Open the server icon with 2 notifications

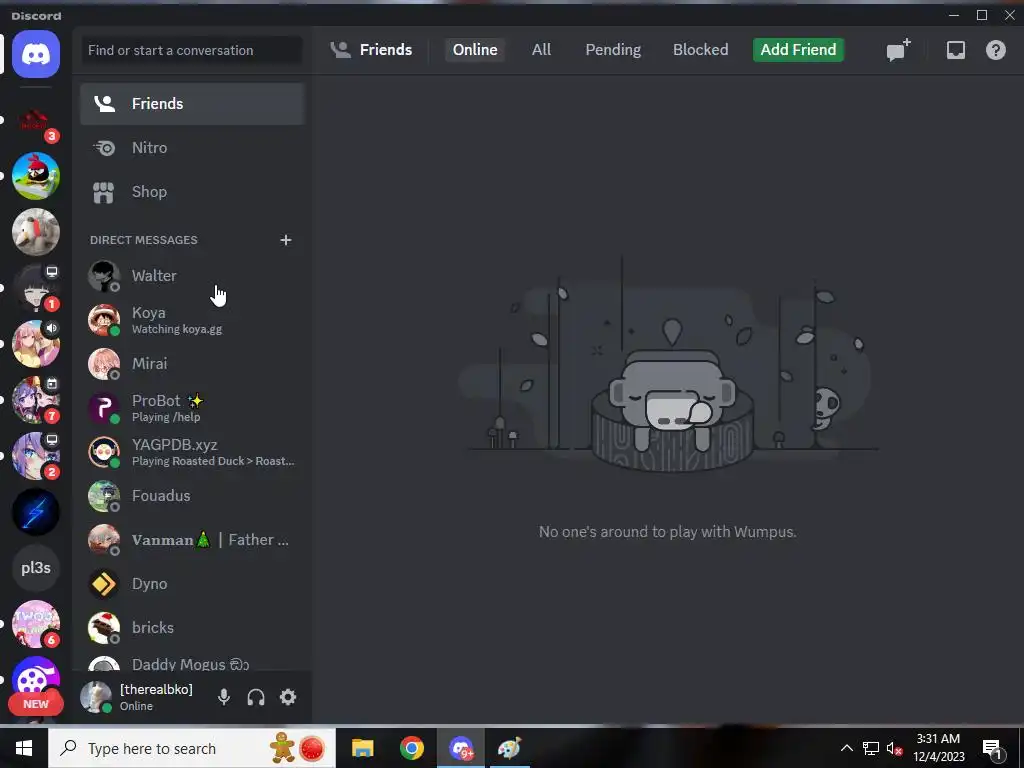(x=36, y=456)
